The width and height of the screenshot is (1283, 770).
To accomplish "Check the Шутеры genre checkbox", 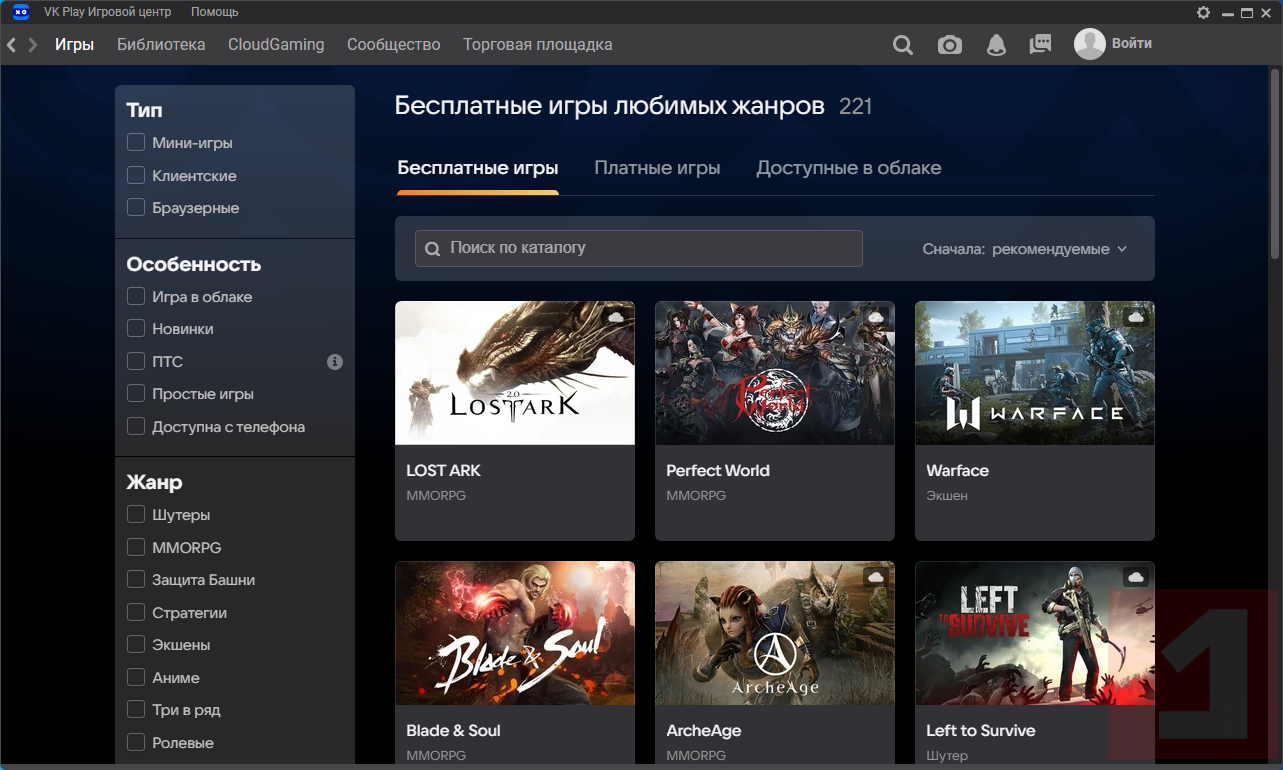I will tap(136, 515).
